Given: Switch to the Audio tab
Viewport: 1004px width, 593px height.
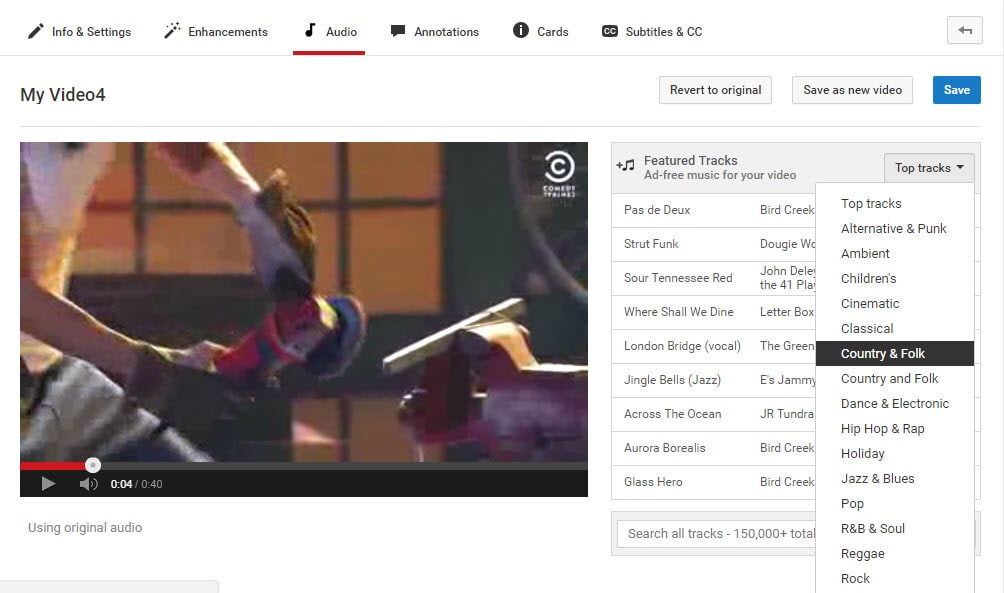Looking at the screenshot, I should pyautogui.click(x=329, y=31).
